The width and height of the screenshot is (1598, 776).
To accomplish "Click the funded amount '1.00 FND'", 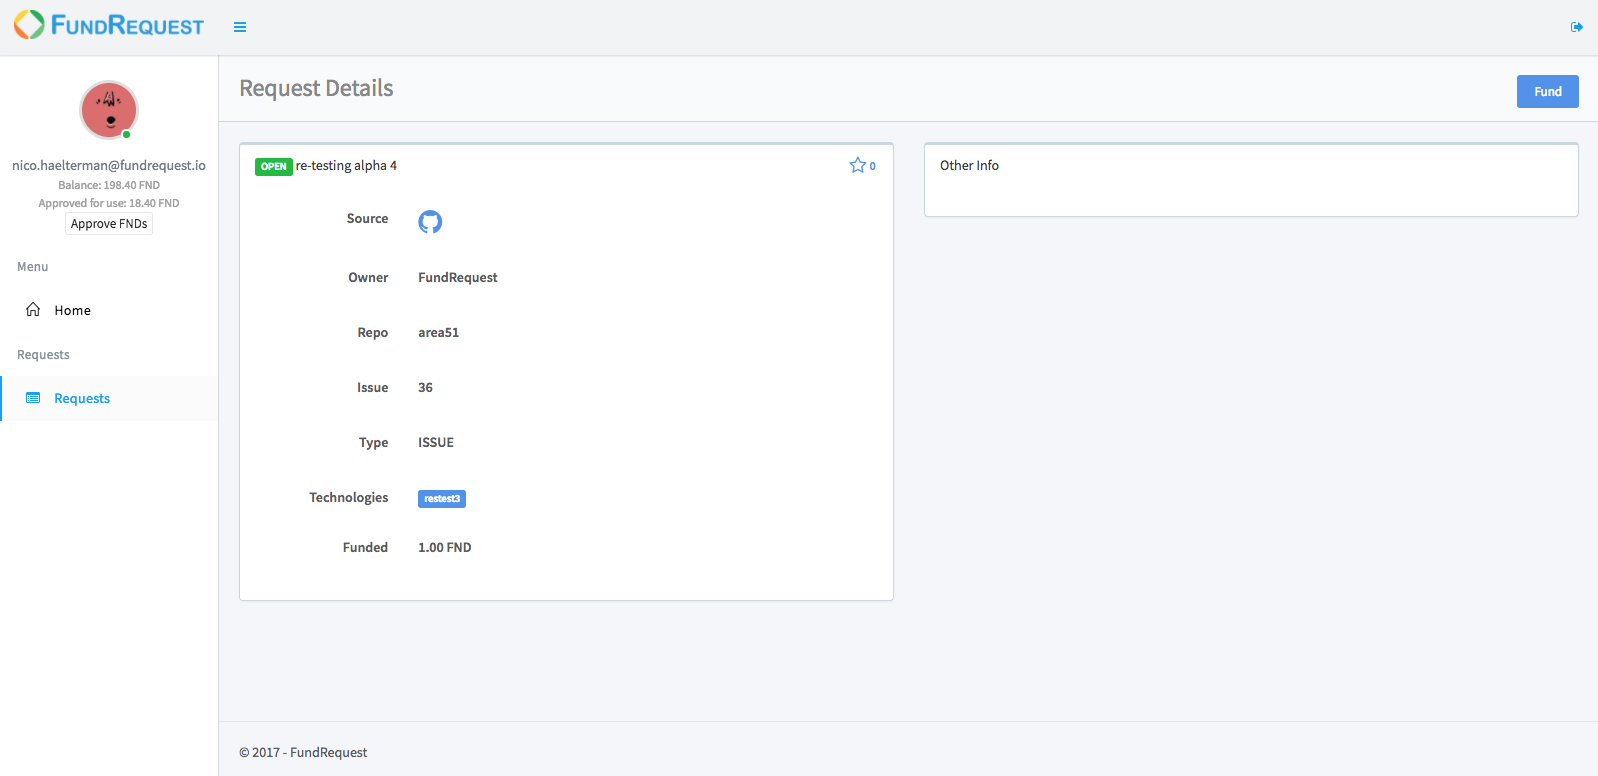I will [x=445, y=548].
